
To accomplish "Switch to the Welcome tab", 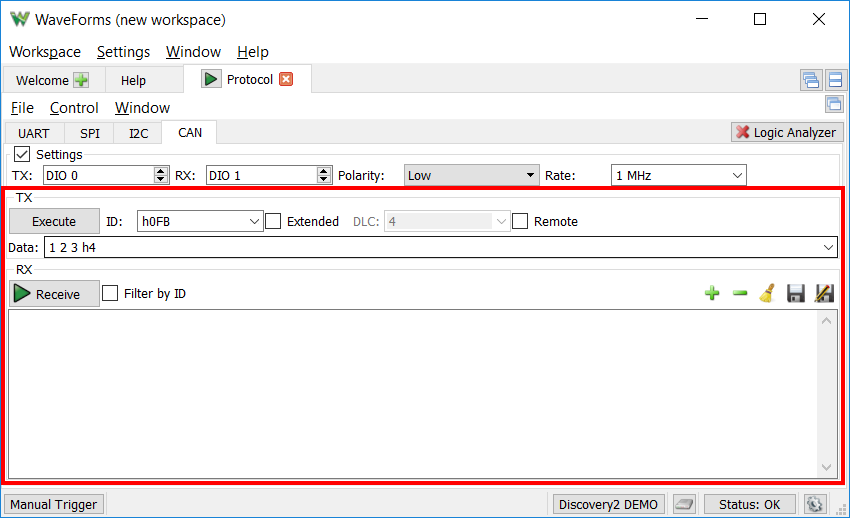I will (42, 80).
